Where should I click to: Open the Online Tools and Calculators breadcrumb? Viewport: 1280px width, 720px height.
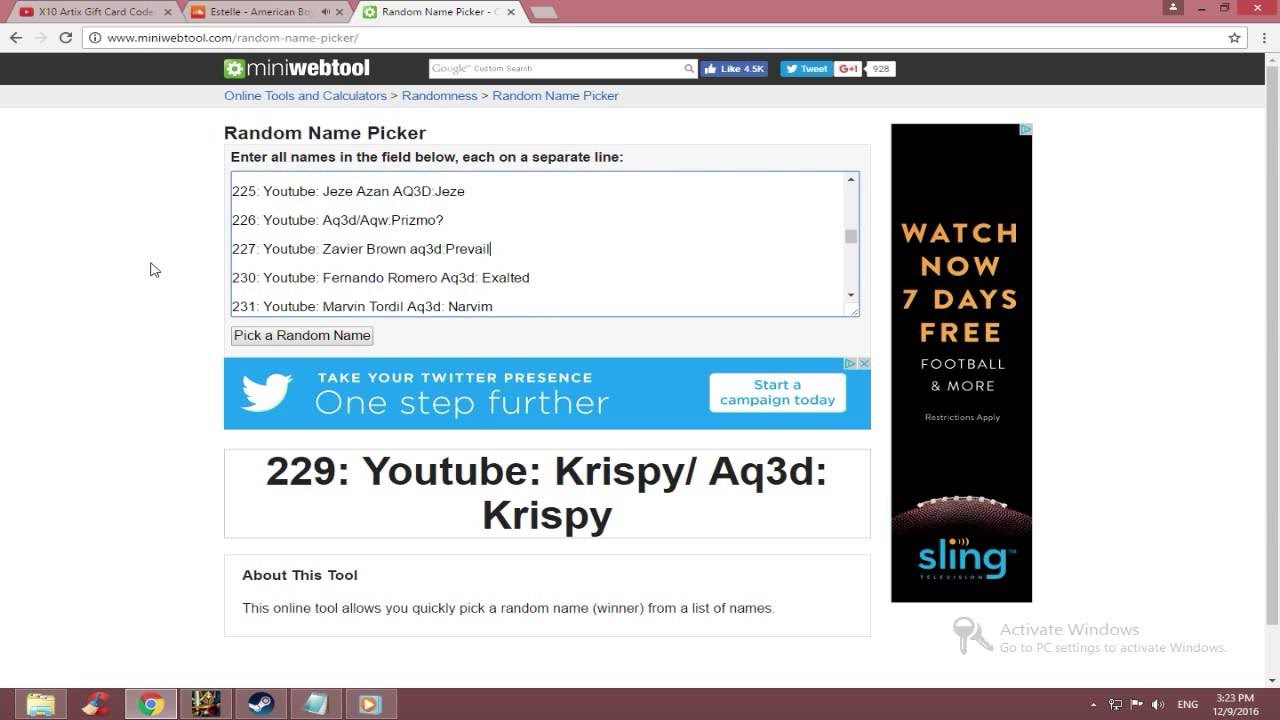(305, 96)
